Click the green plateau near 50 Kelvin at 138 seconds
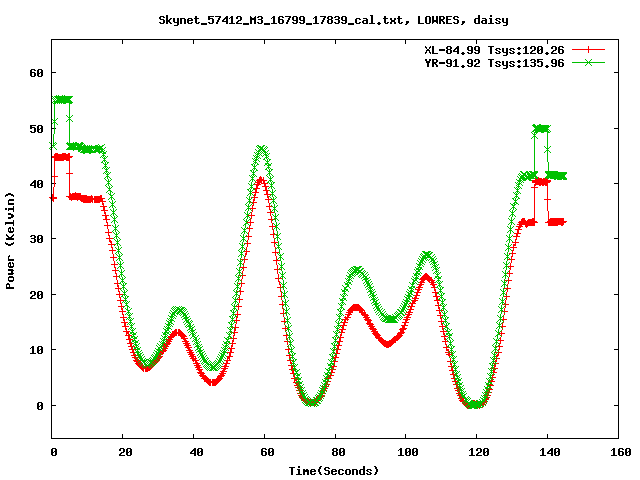Viewport: 640px width, 480px height. 541,129
